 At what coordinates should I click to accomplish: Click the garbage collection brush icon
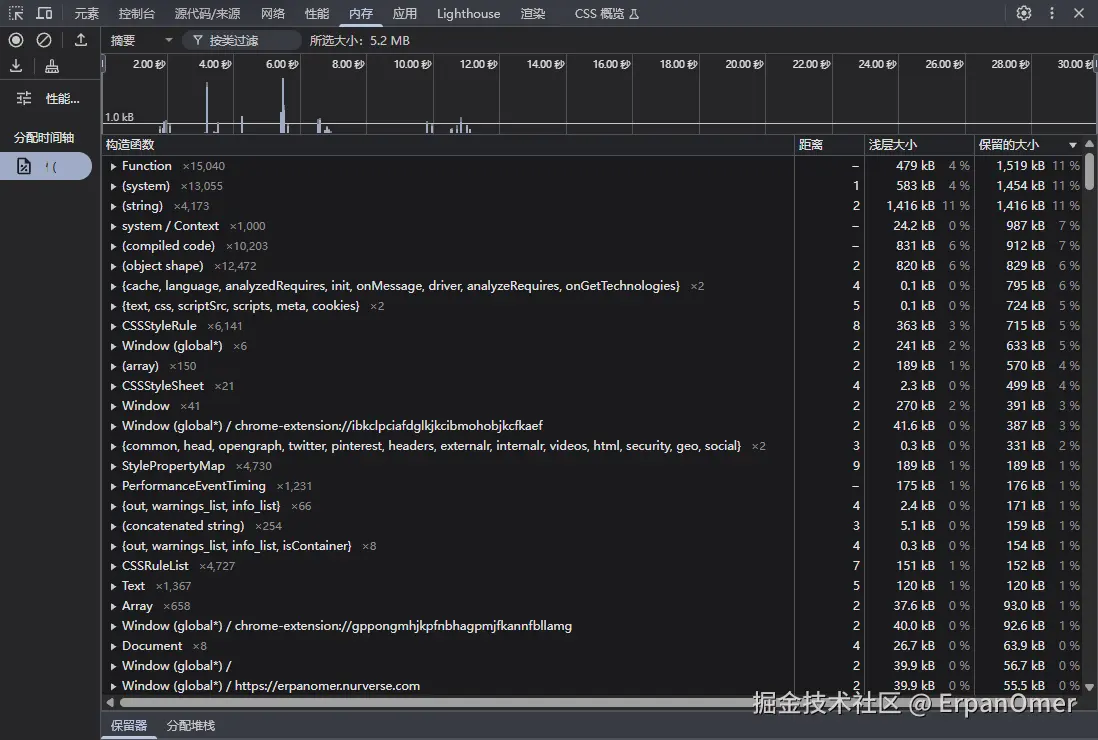[50, 66]
